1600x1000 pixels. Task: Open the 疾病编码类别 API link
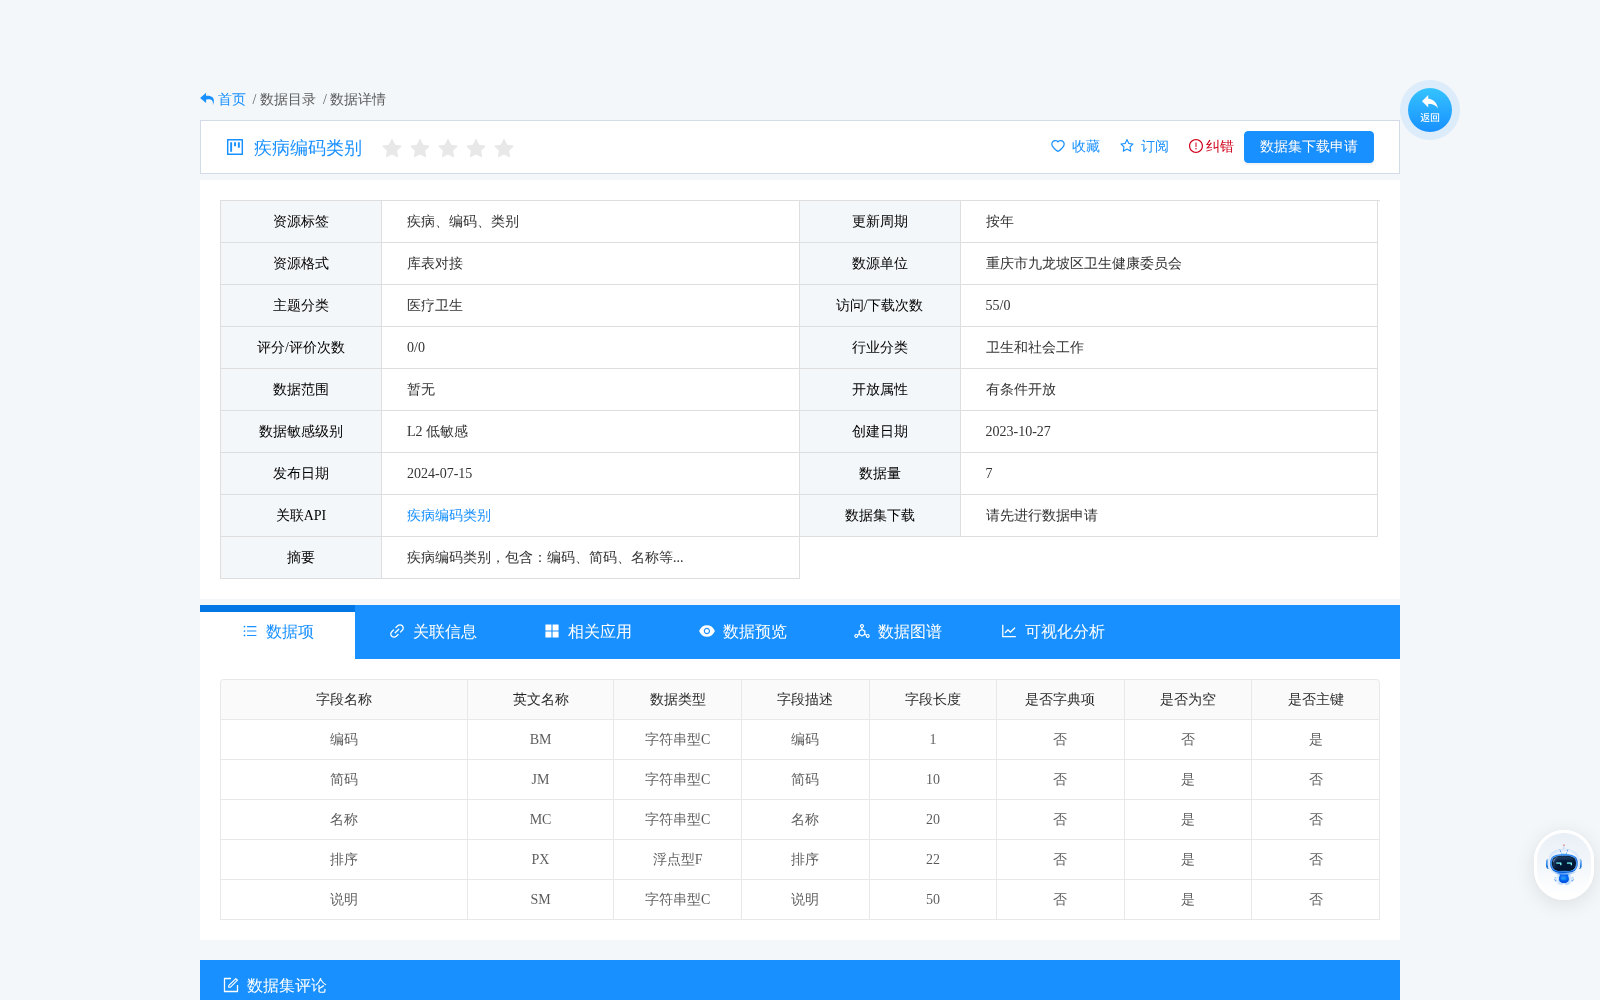tap(449, 515)
